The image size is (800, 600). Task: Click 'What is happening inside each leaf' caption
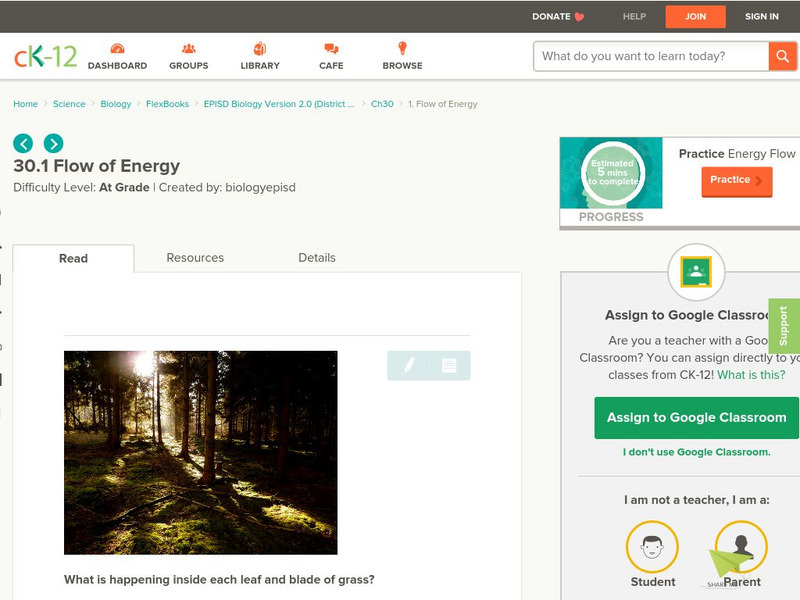pos(219,580)
